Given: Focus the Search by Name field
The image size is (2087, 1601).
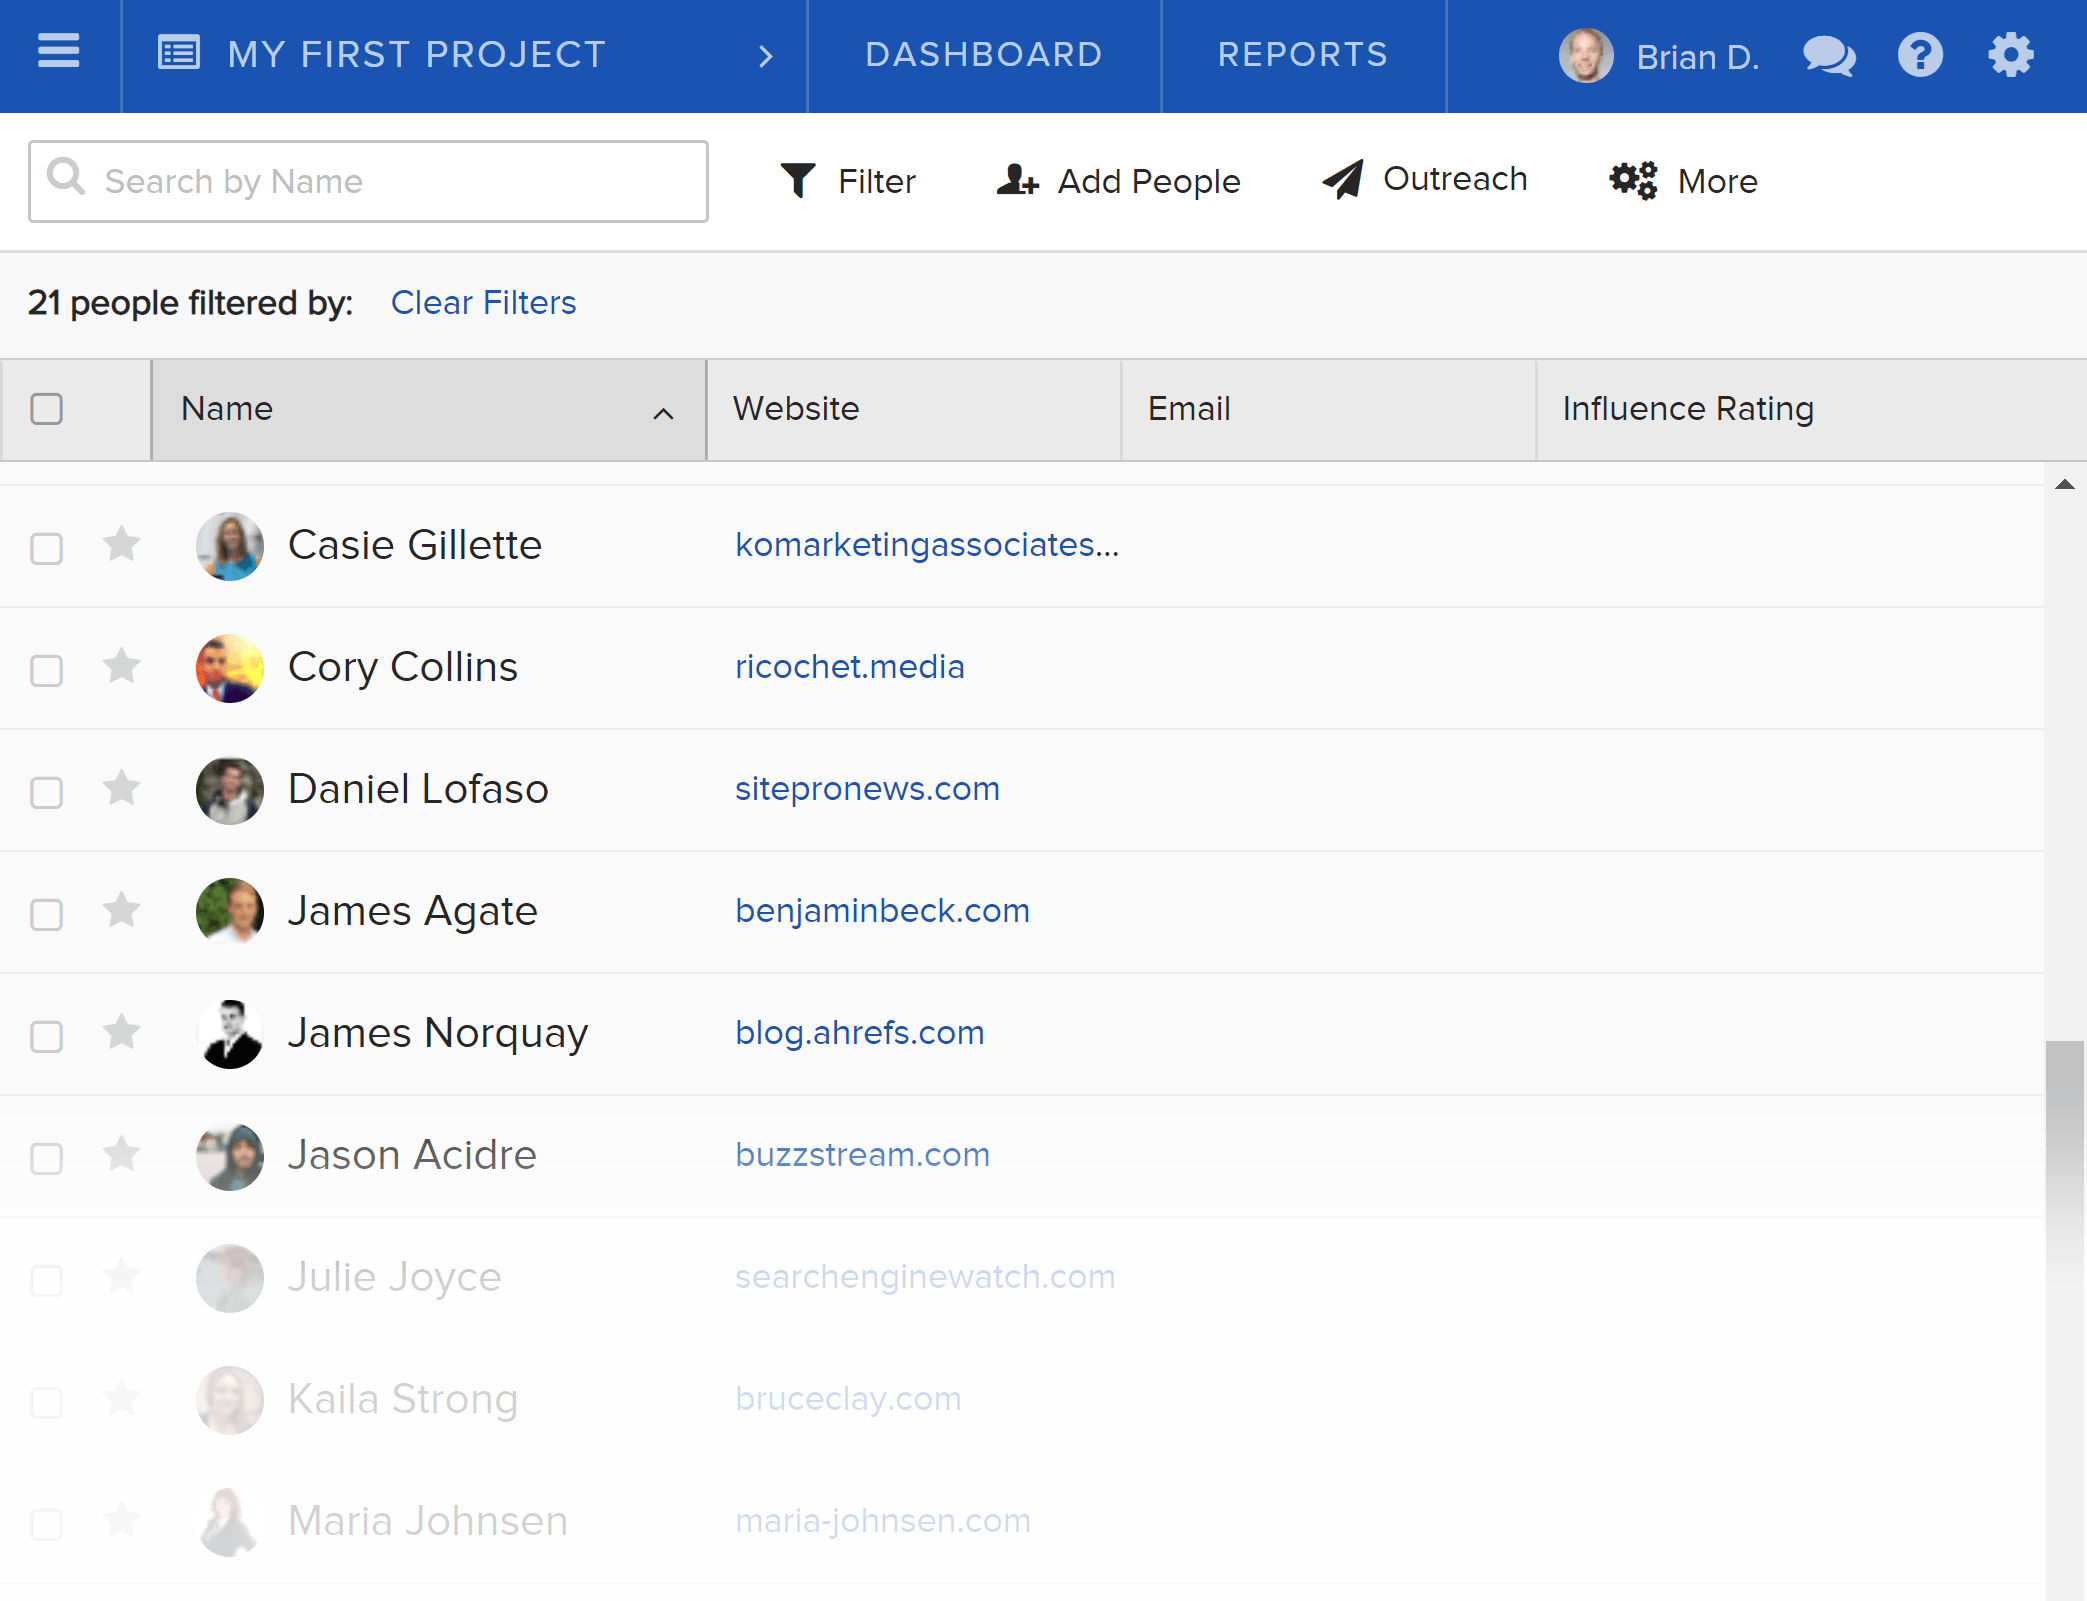Looking at the screenshot, I should click(x=368, y=181).
